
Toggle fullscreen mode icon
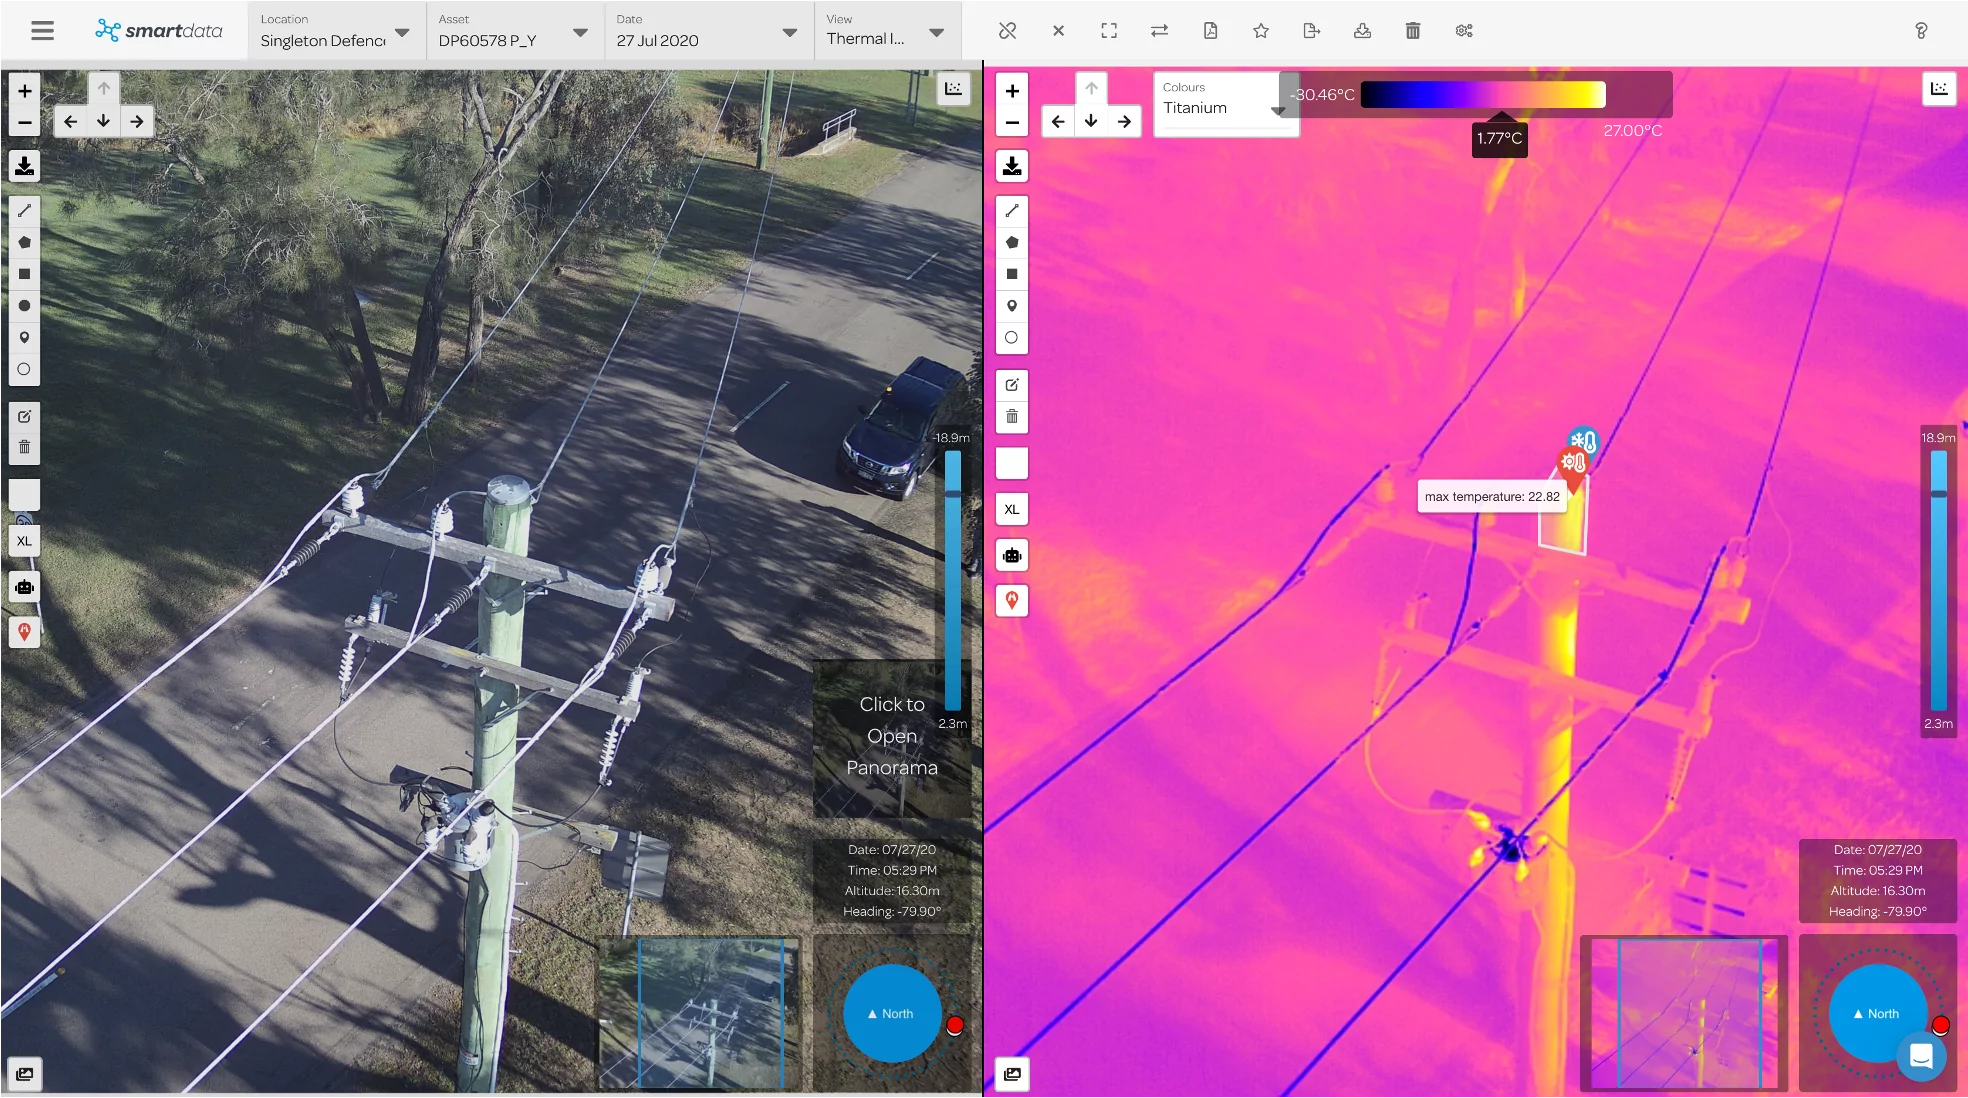(1109, 31)
